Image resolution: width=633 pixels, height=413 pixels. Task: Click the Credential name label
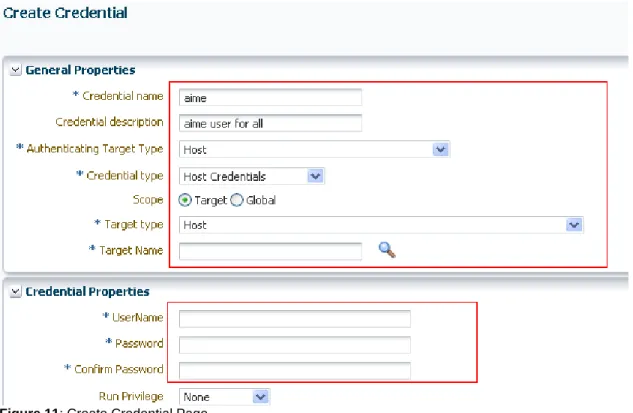point(123,96)
